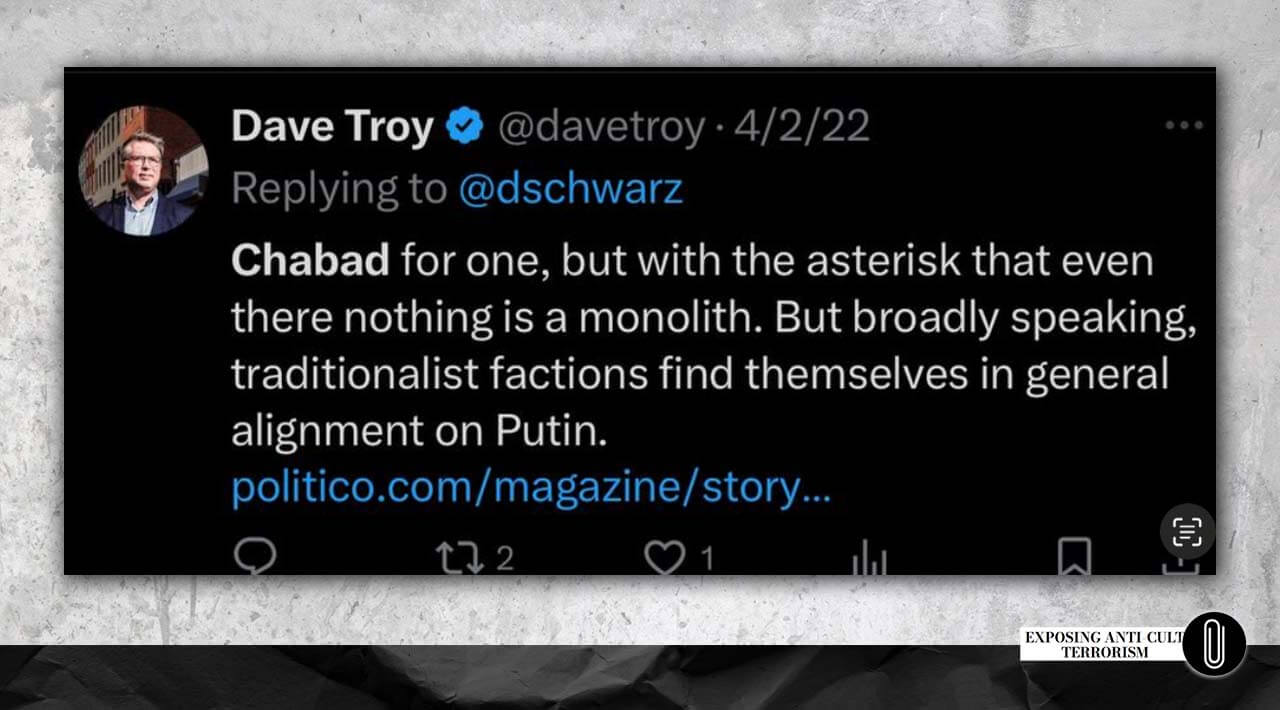Click the retweet count number 2
1280x710 pixels.
coord(505,558)
